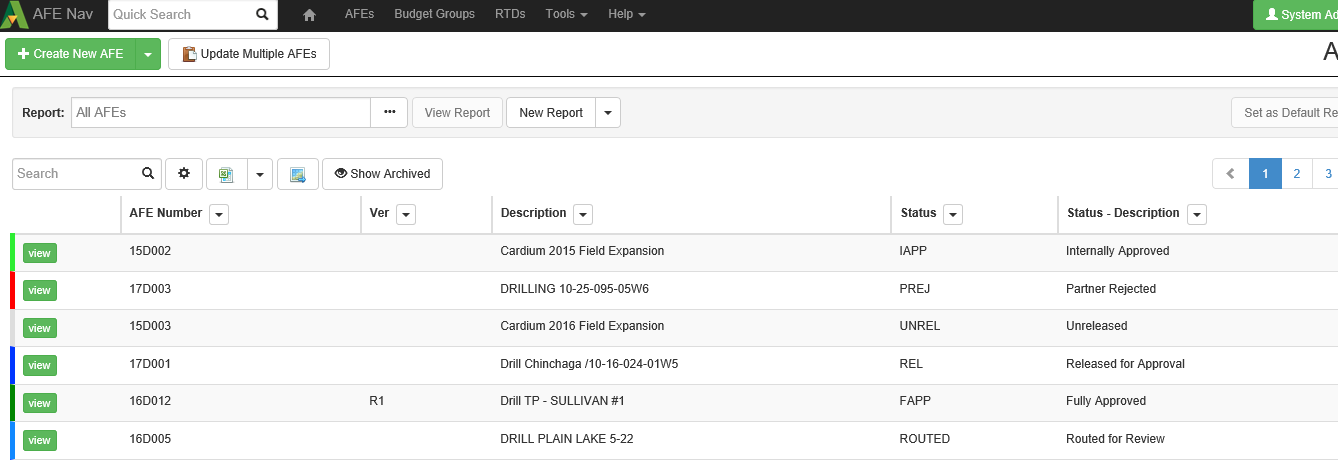Viewport: 1338px width, 460px height.
Task: View AFE 17D003
Action: (x=39, y=290)
